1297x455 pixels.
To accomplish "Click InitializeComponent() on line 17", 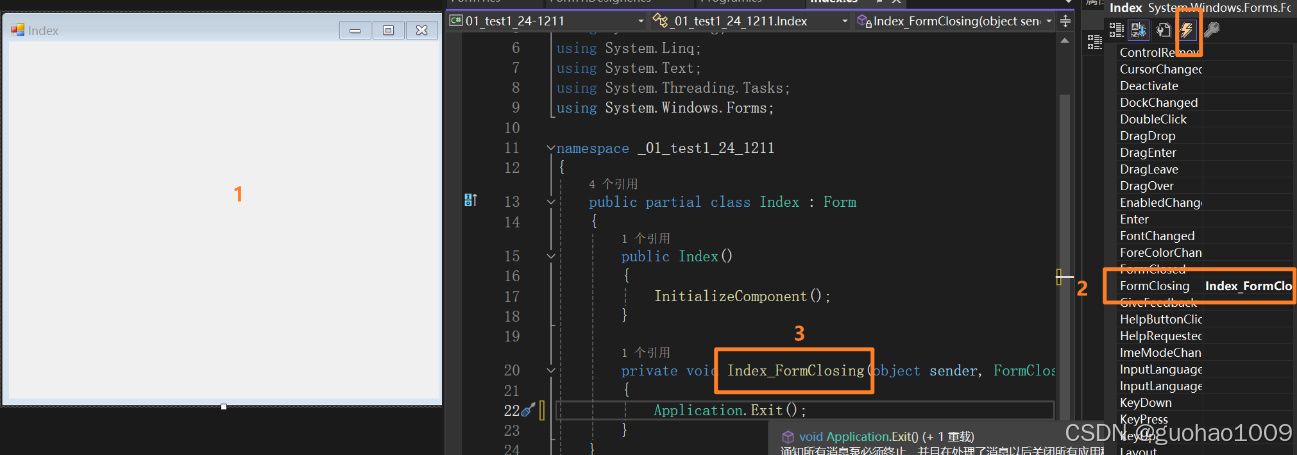I will [x=743, y=296].
